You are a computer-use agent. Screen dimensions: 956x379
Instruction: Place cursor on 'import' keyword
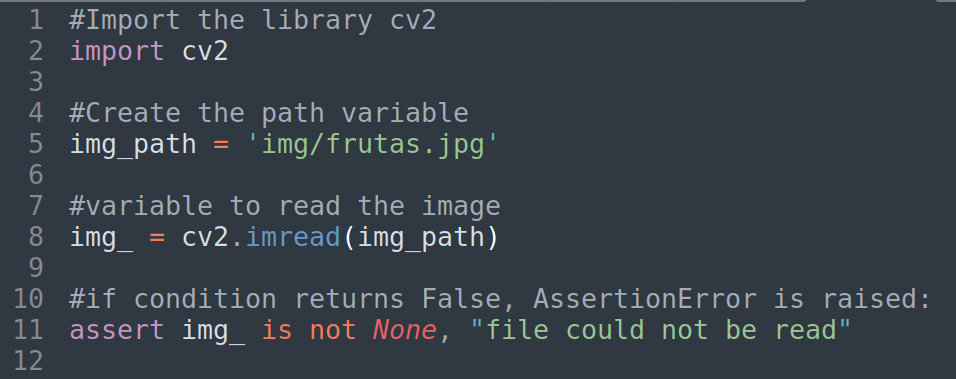point(117,51)
